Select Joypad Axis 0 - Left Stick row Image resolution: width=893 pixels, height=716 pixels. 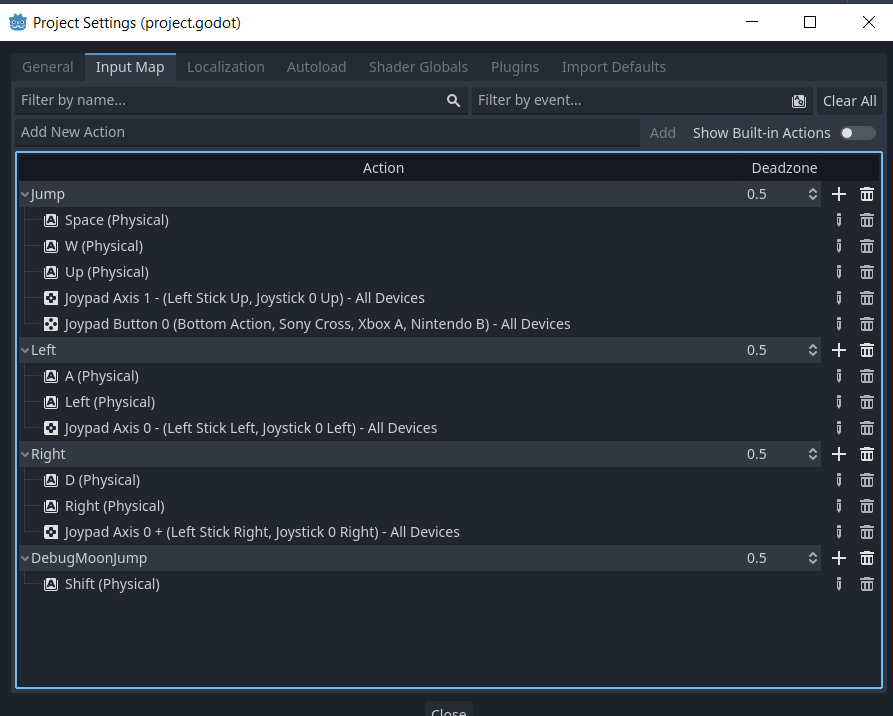420,428
